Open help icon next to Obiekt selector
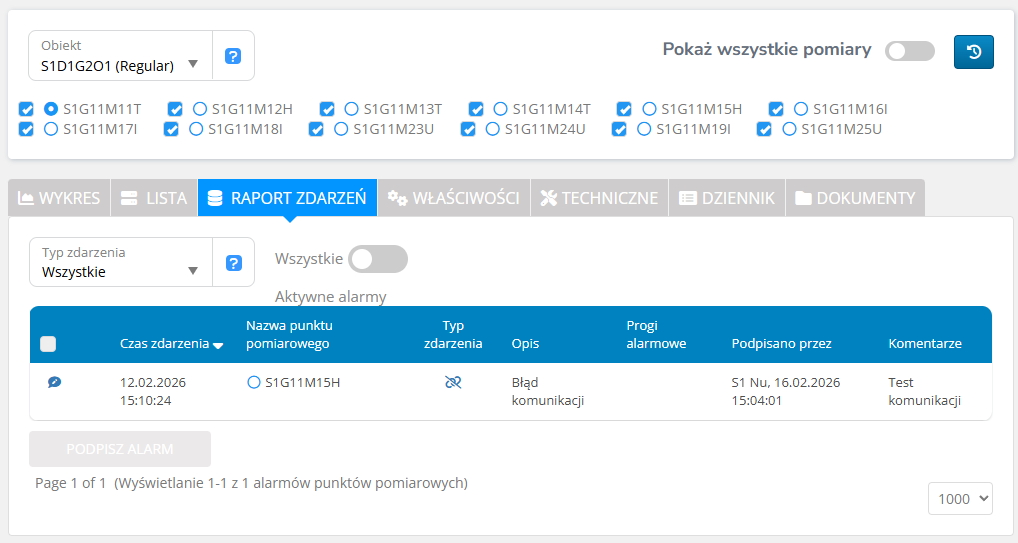The image size is (1018, 543). (233, 56)
